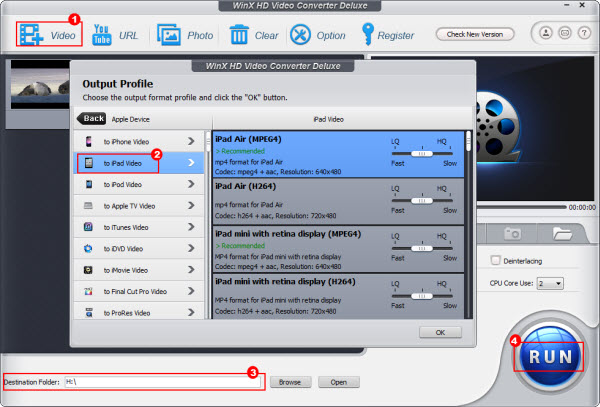The image size is (600, 407).
Task: Expand the to Apple TV Video category
Action: click(140, 205)
